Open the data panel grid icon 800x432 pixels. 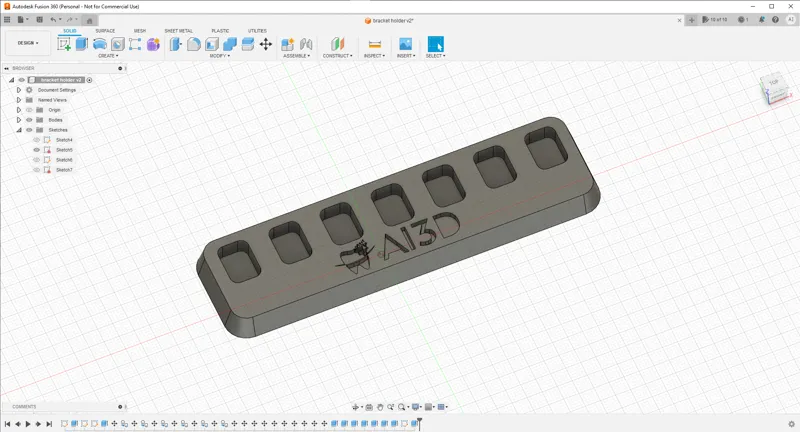pyautogui.click(x=7, y=20)
